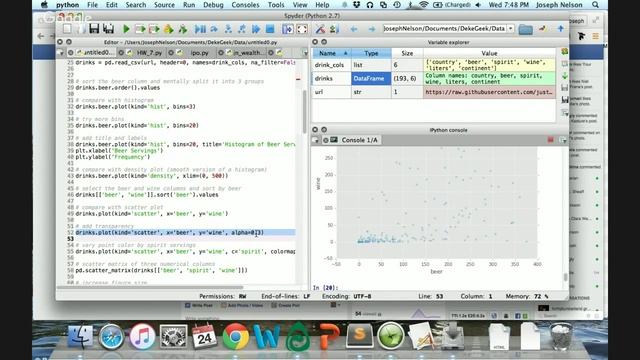Click the 'In [20]:' console input prompt
Viewport: 640px width, 360px height.
coord(326,287)
